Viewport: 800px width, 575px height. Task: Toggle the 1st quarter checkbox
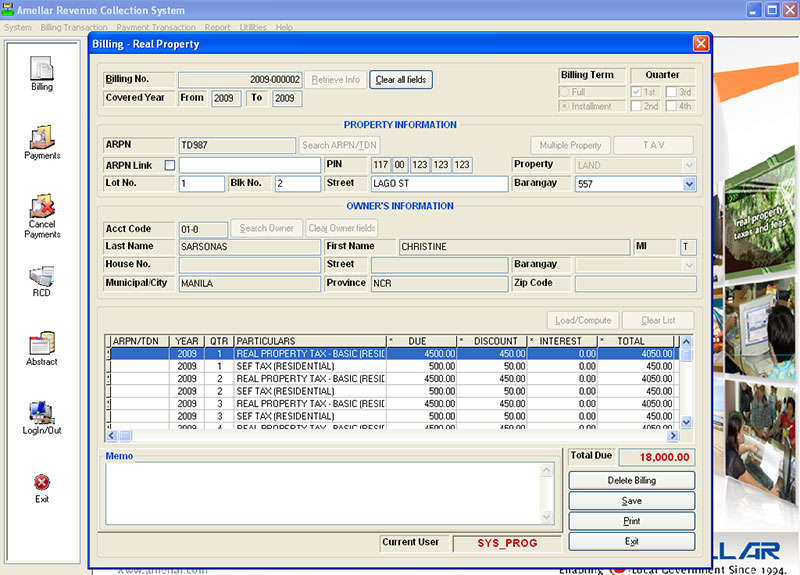pyautogui.click(x=636, y=92)
